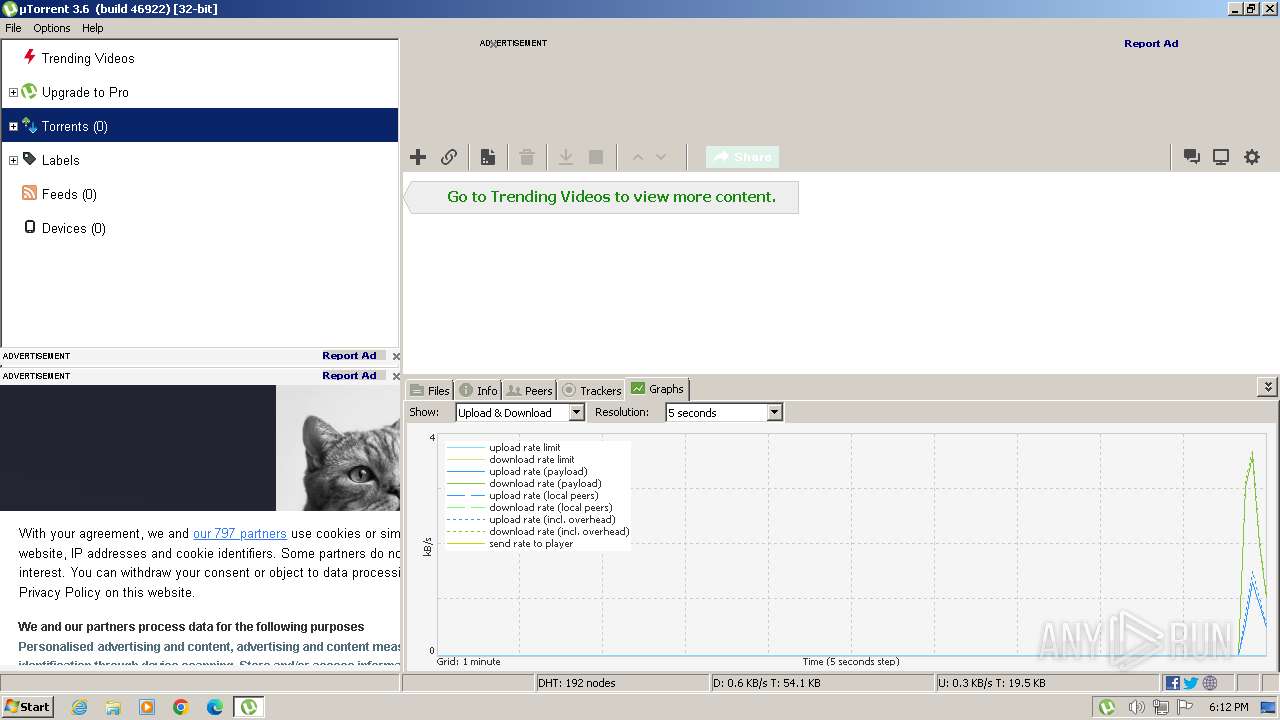The height and width of the screenshot is (720, 1280).
Task: Click the µTorrent system tray icon
Action: coord(1107,707)
